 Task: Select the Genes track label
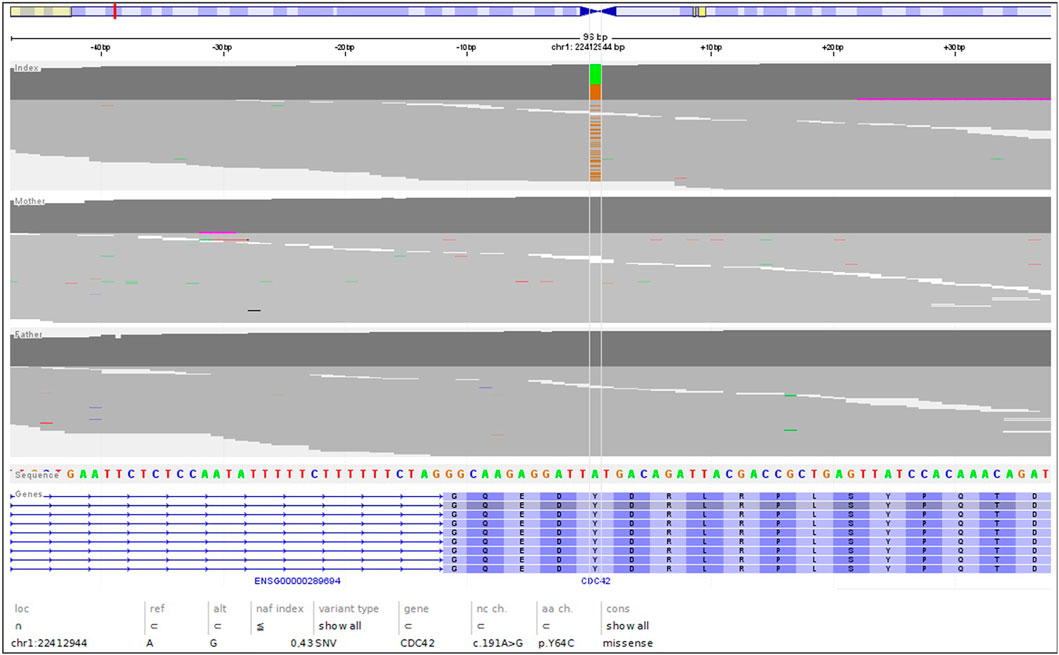coord(29,494)
